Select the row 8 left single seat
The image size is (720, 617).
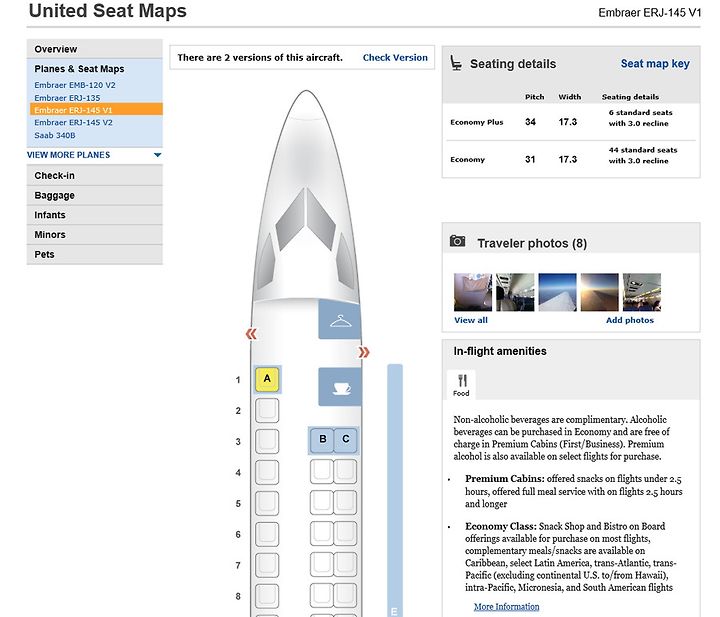tap(267, 596)
